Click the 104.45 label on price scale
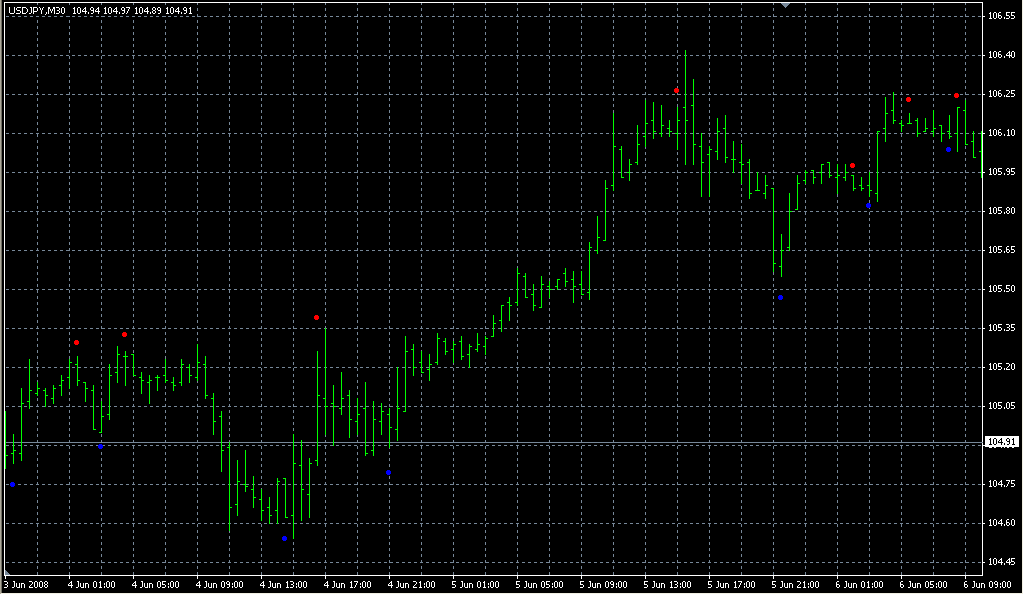 [x=1001, y=562]
